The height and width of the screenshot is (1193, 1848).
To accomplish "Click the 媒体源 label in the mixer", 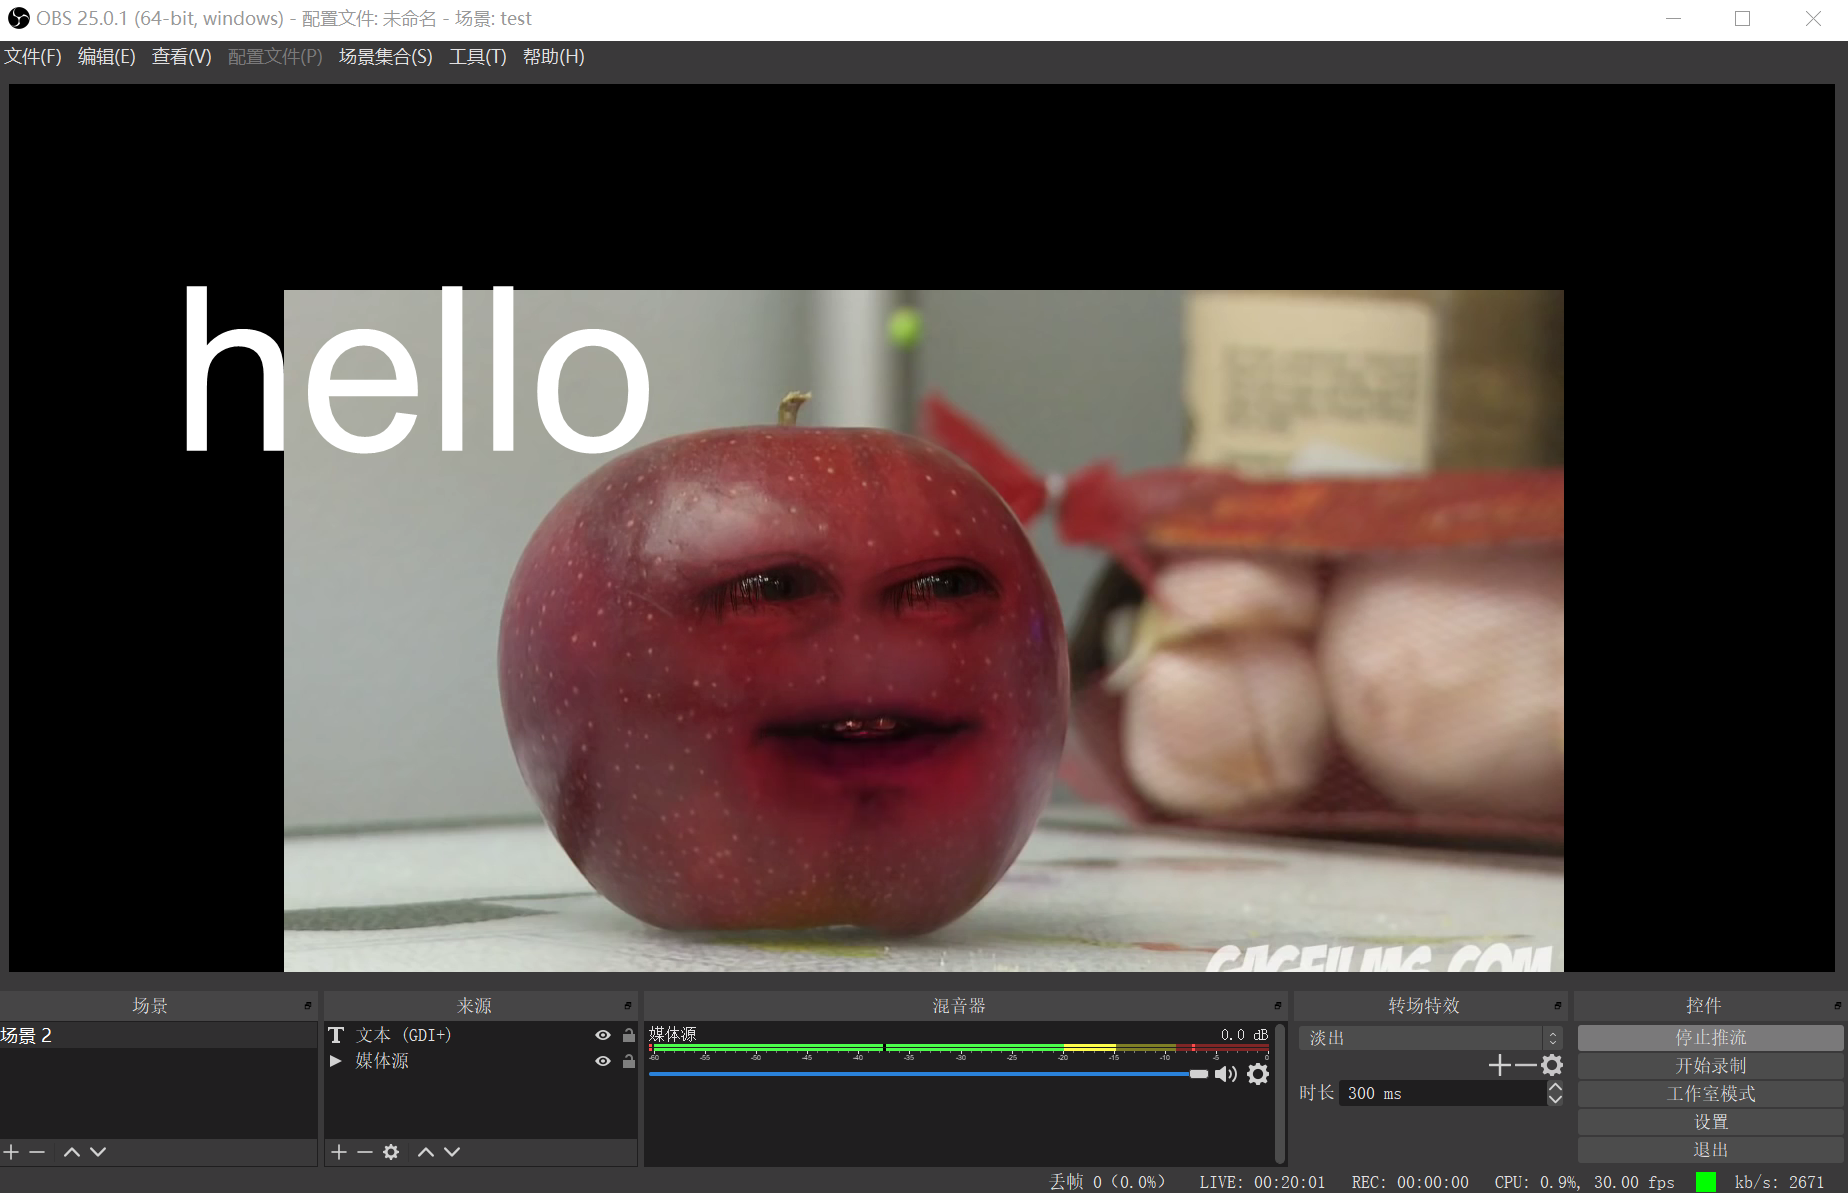I will point(673,1034).
